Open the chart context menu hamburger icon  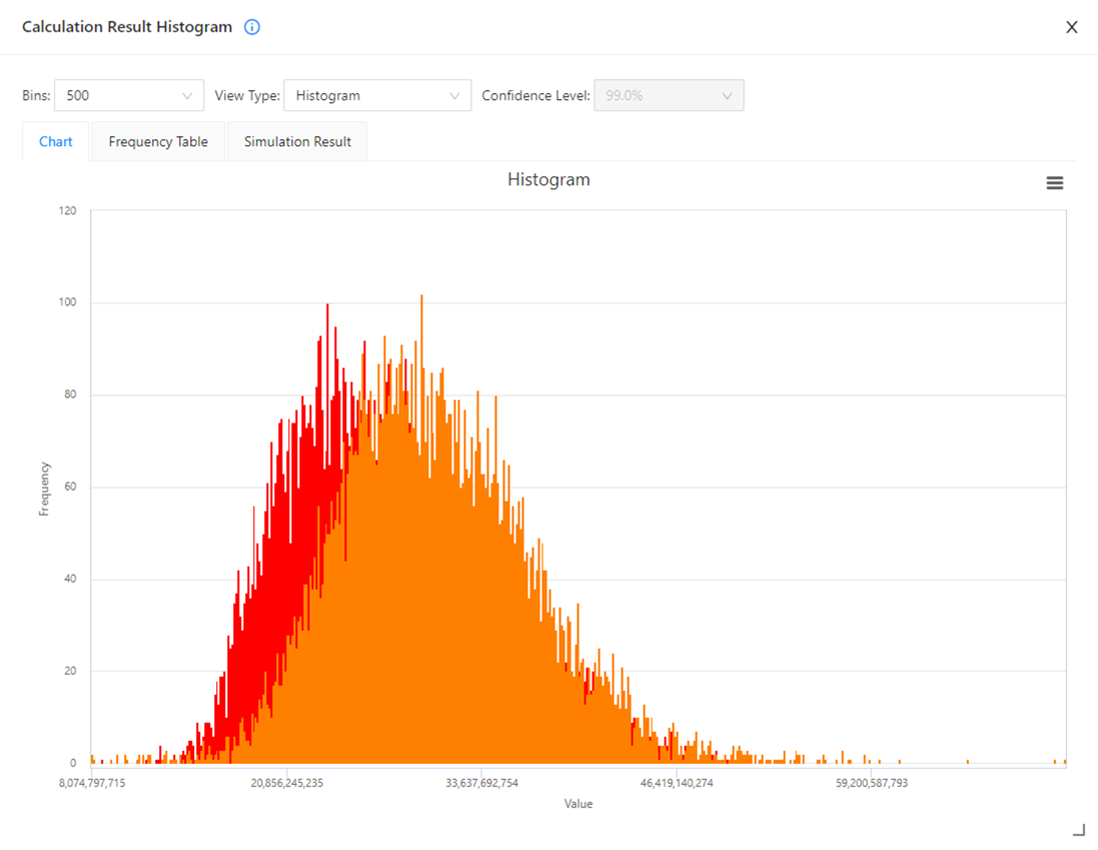[1054, 183]
